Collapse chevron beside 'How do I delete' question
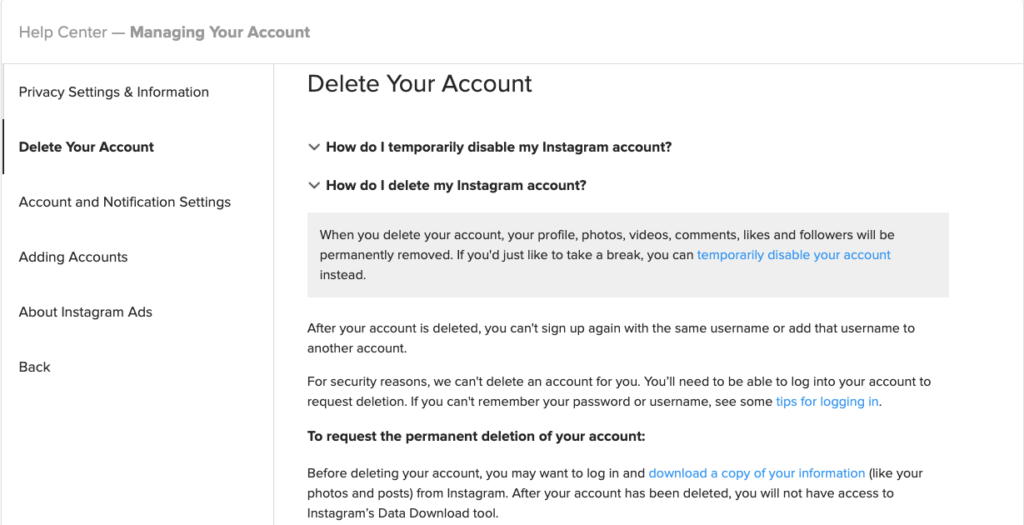Screen dimensions: 1024x525 coord(314,186)
